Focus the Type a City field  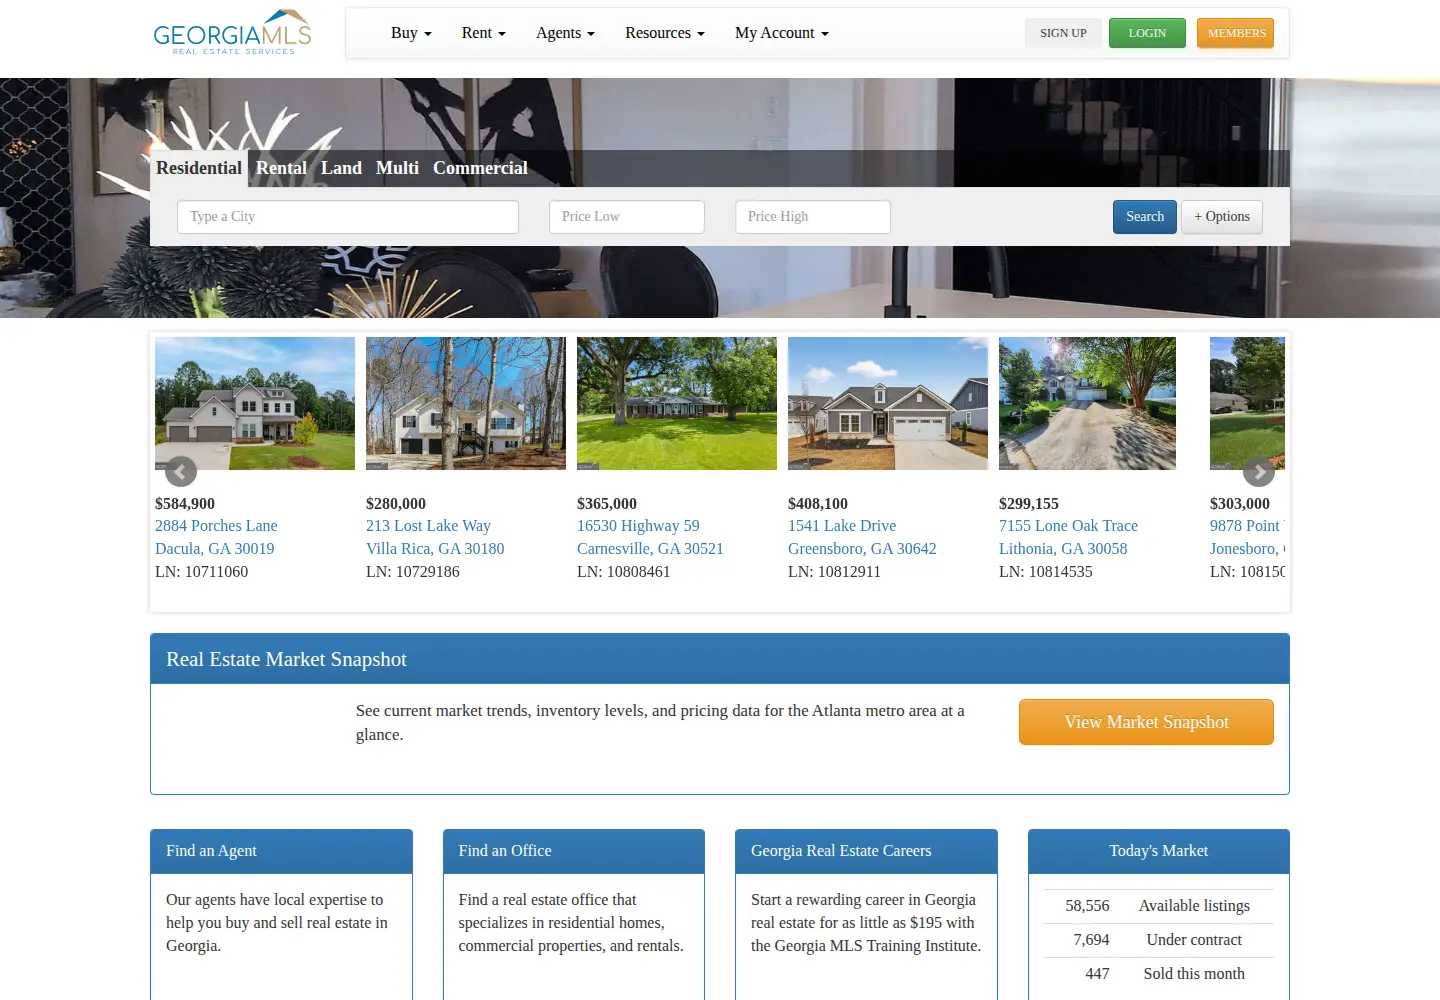(348, 217)
